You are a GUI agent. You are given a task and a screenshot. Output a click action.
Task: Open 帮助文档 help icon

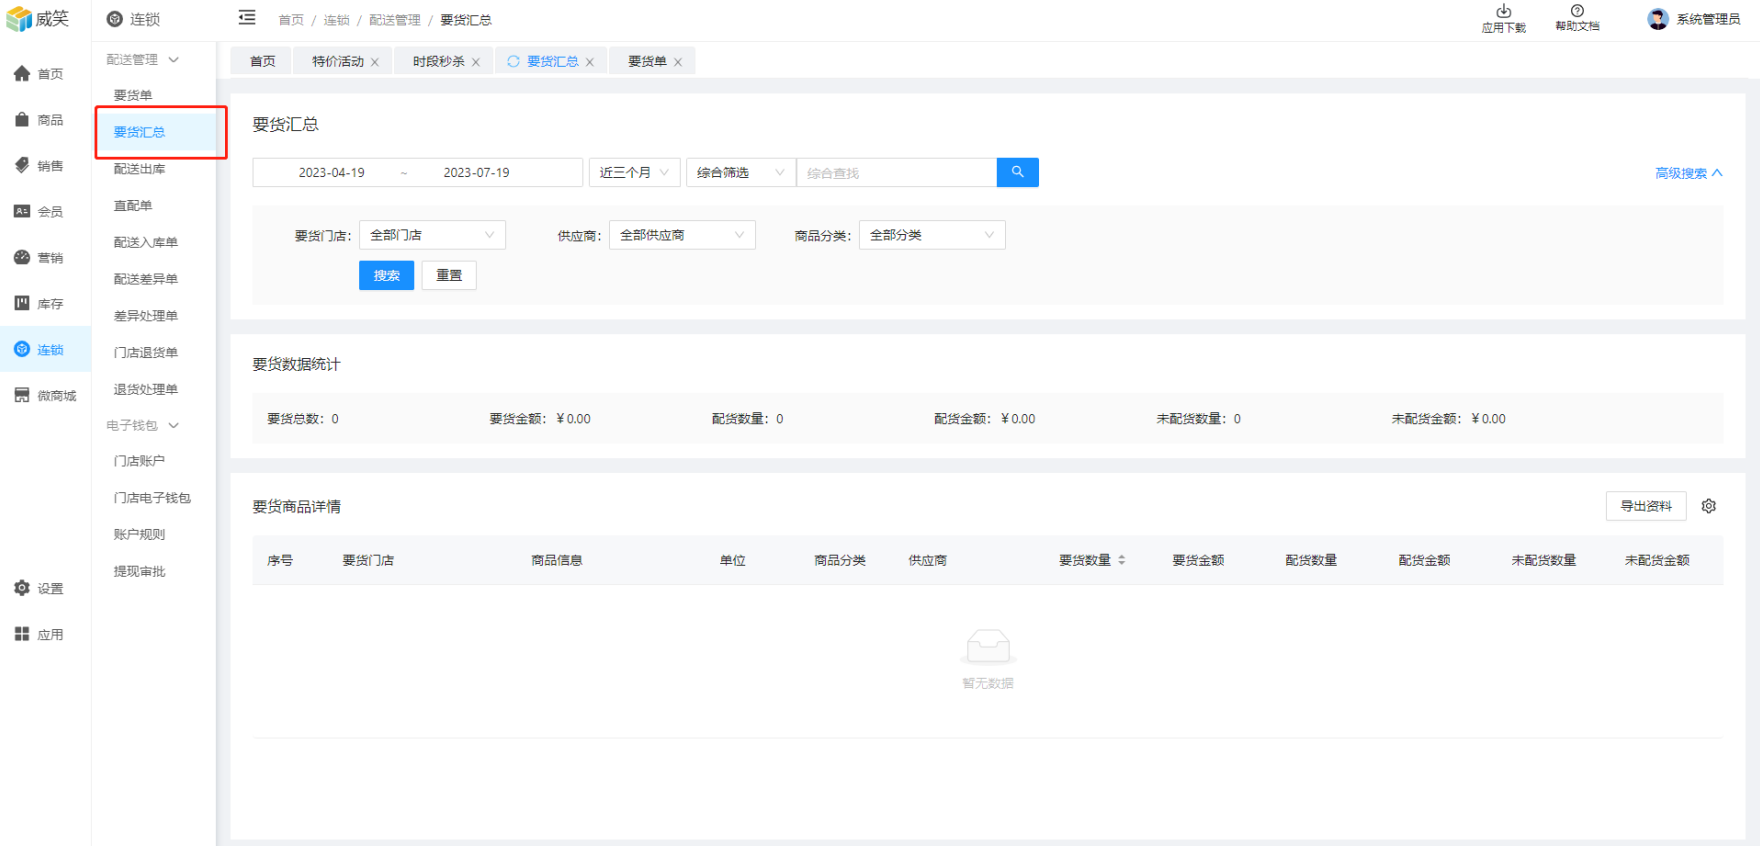1577,12
